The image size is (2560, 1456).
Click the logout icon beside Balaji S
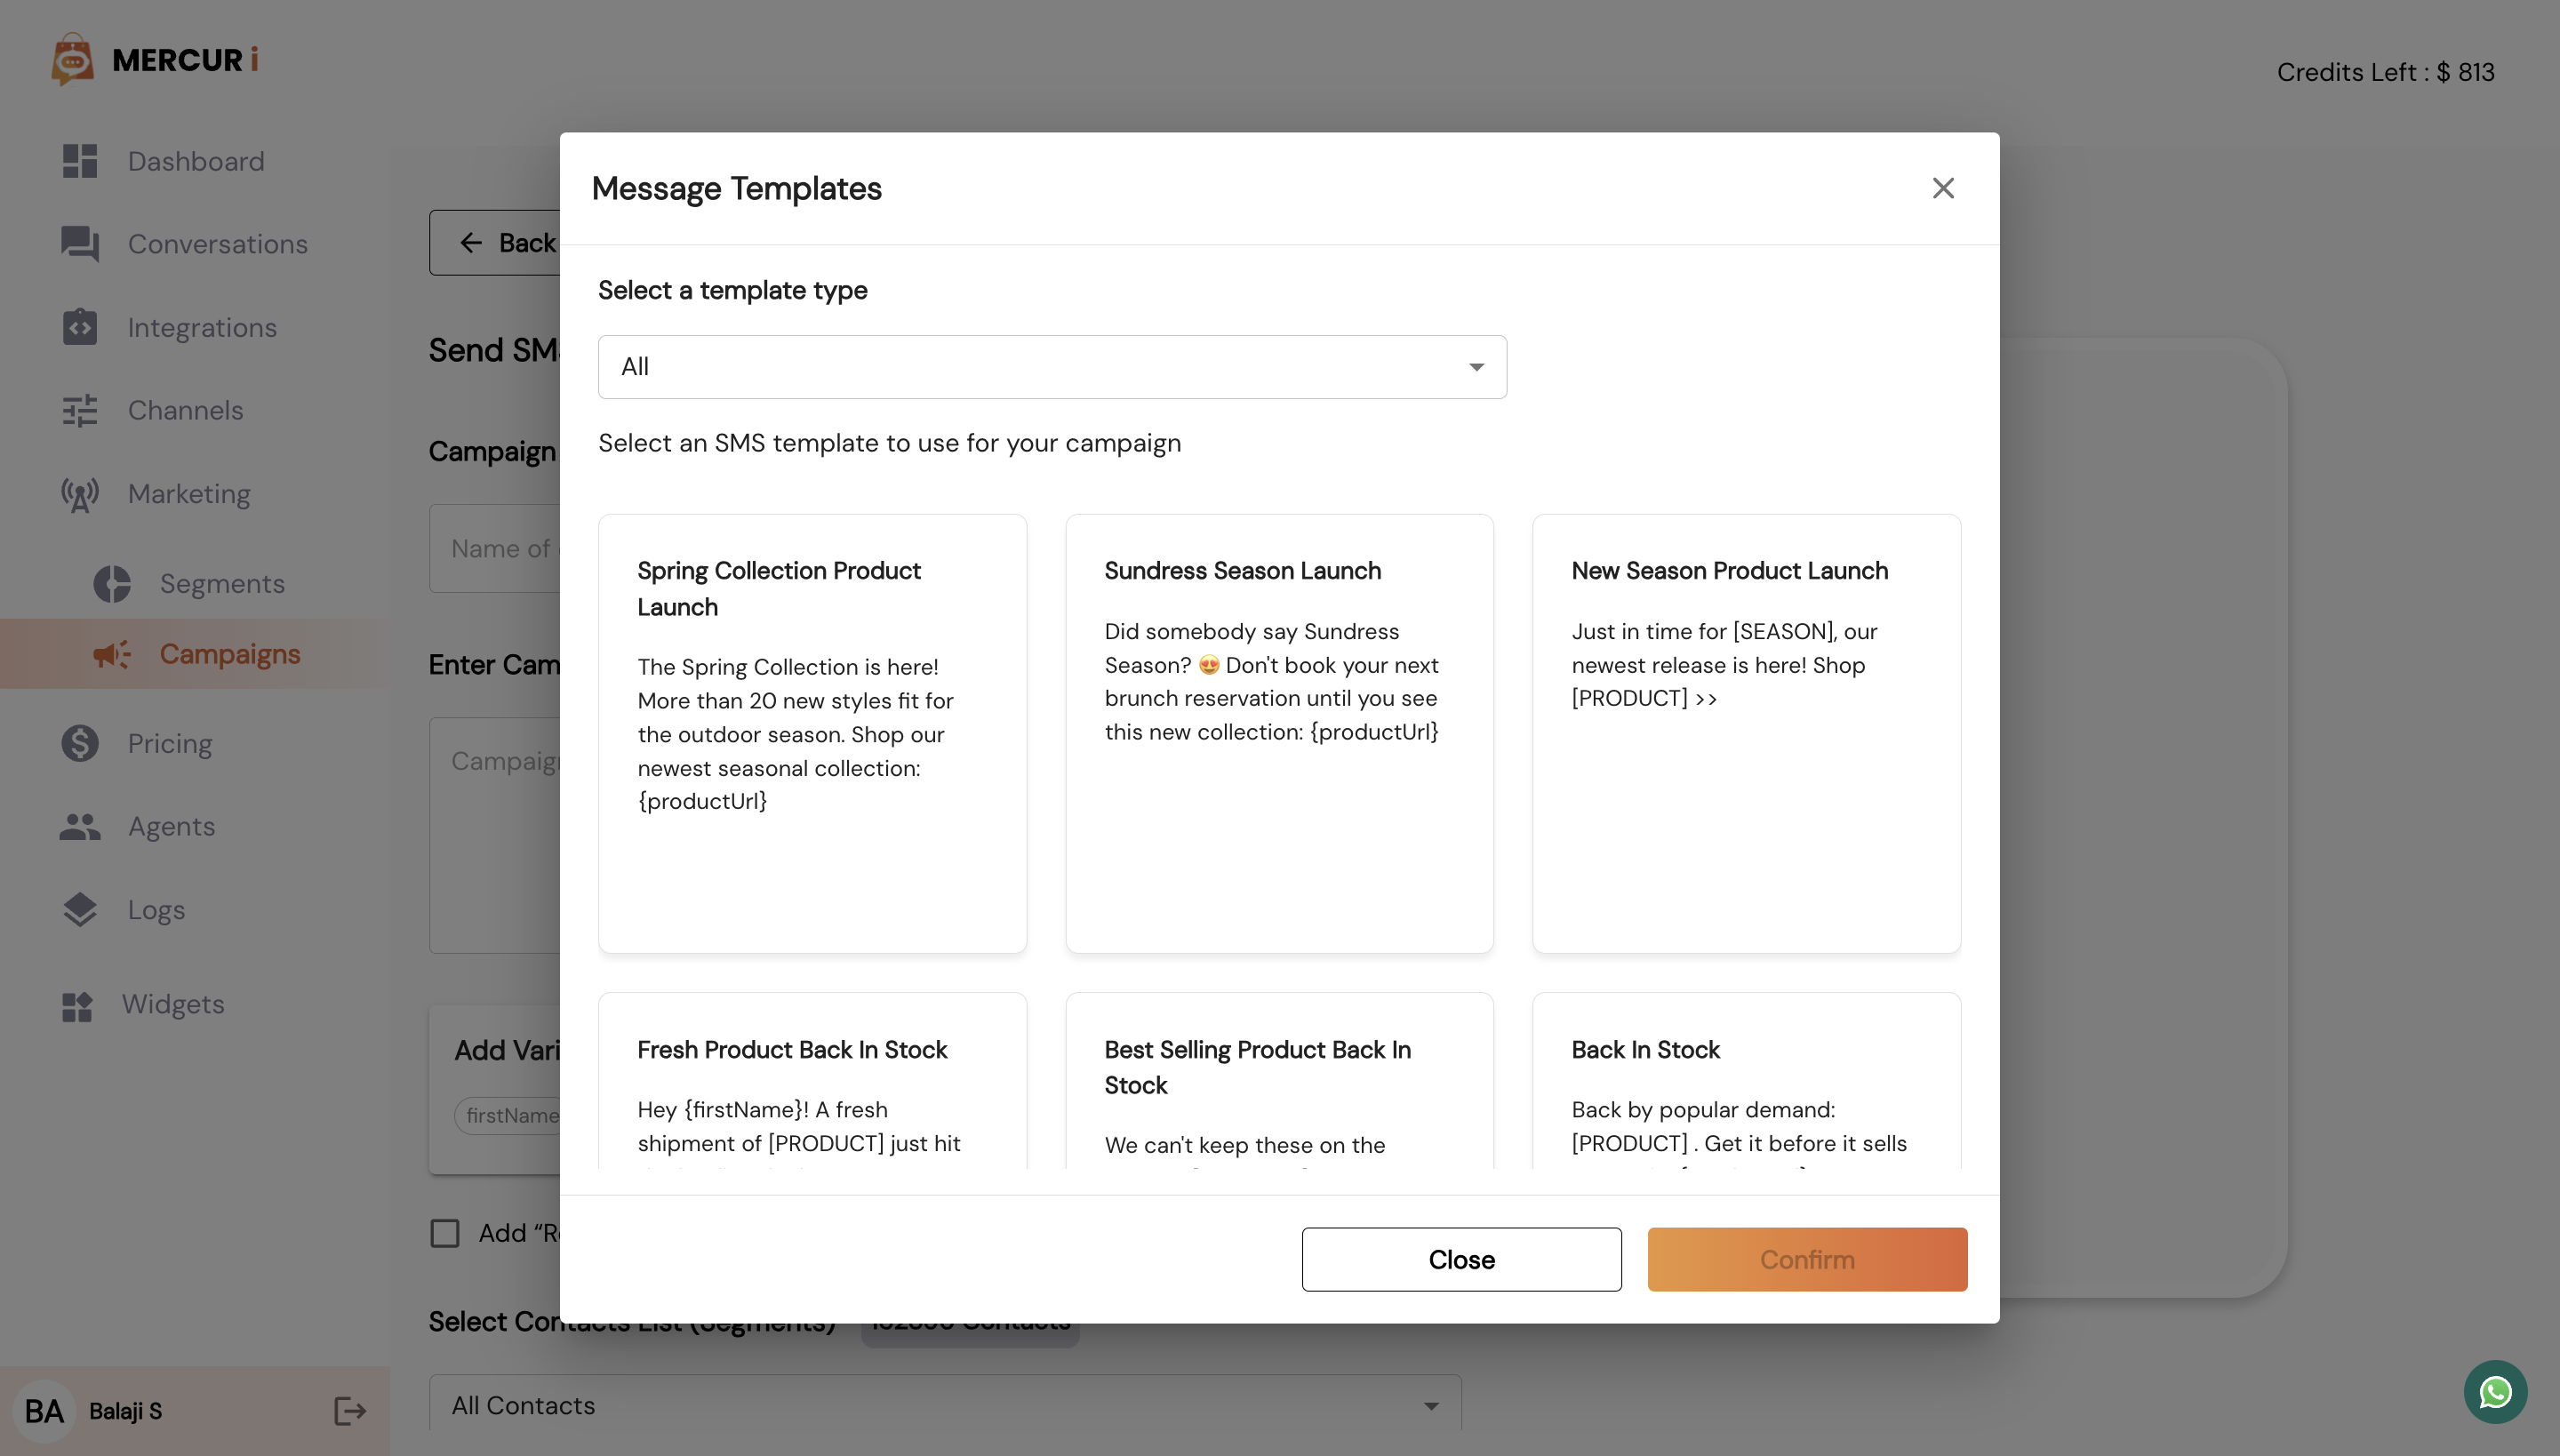click(350, 1411)
